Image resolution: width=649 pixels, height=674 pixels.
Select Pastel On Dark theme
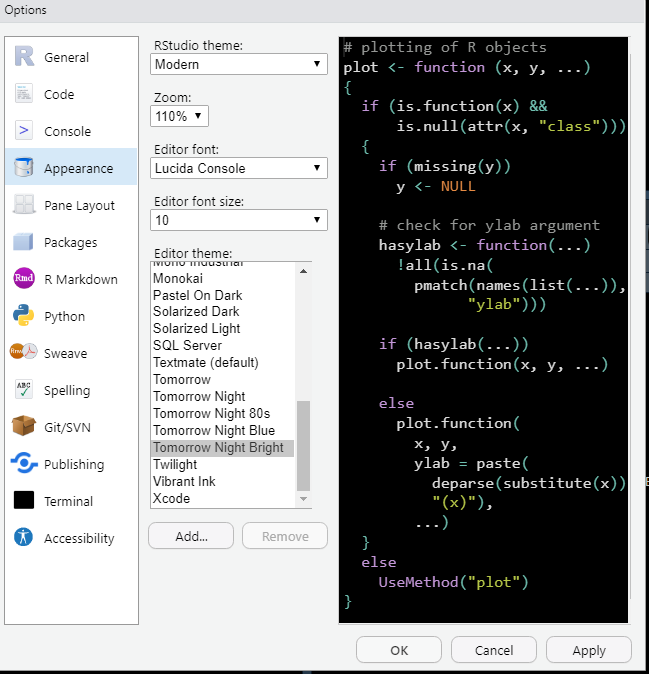click(223, 295)
